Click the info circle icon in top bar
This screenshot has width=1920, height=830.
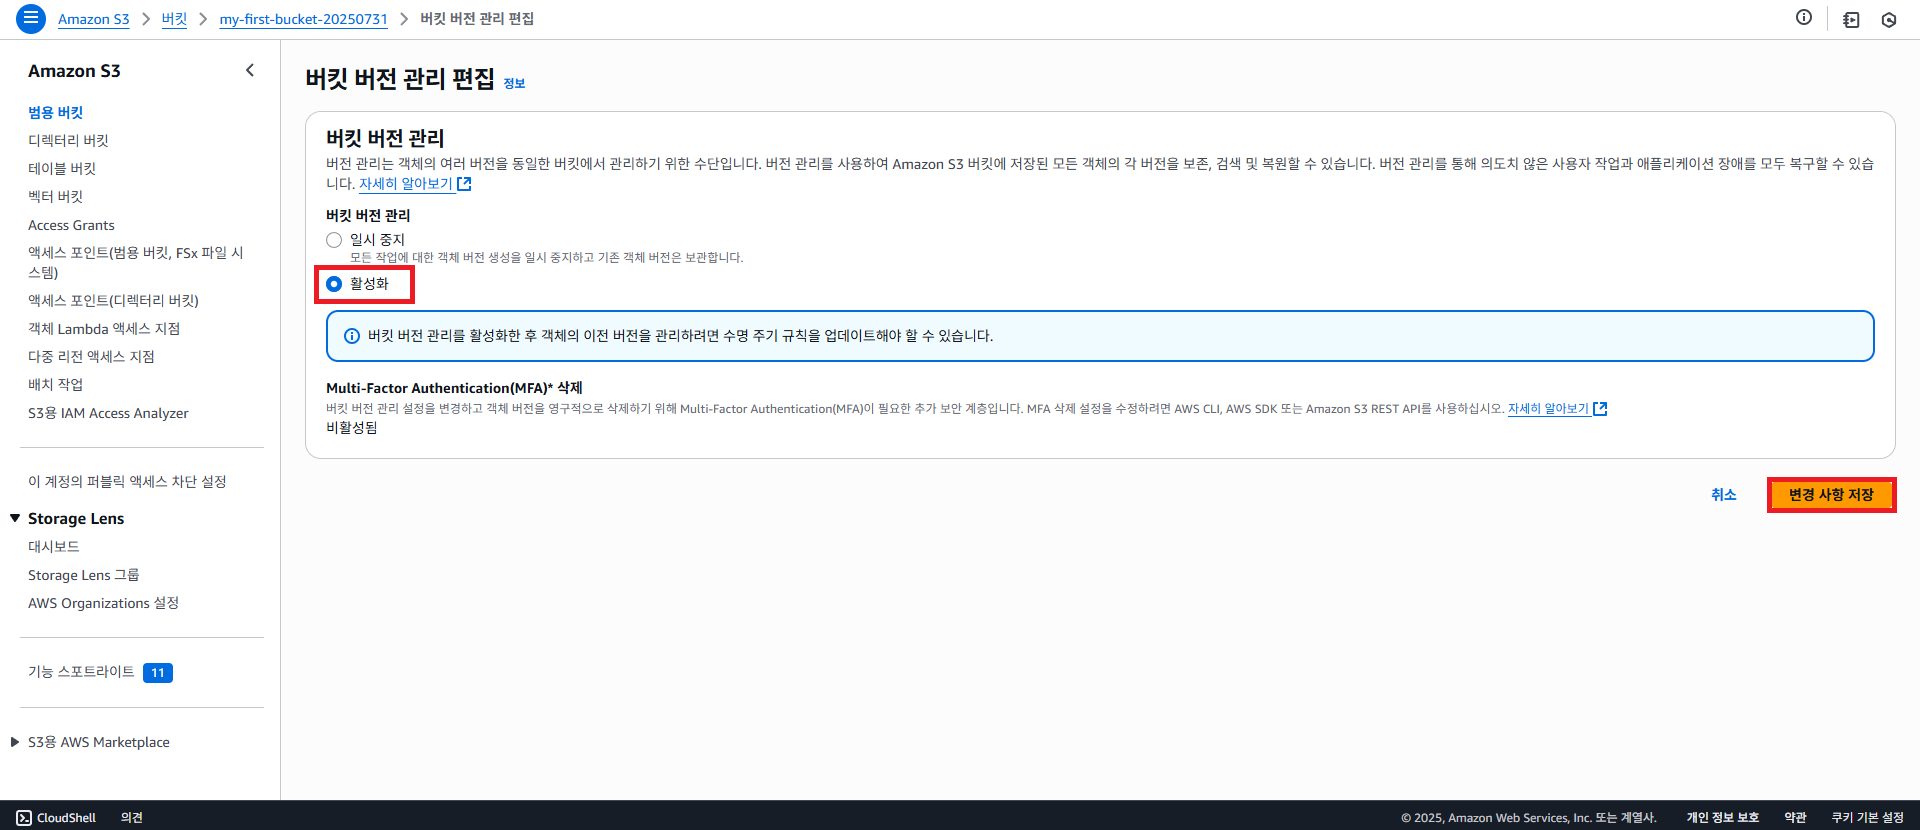[x=1804, y=17]
